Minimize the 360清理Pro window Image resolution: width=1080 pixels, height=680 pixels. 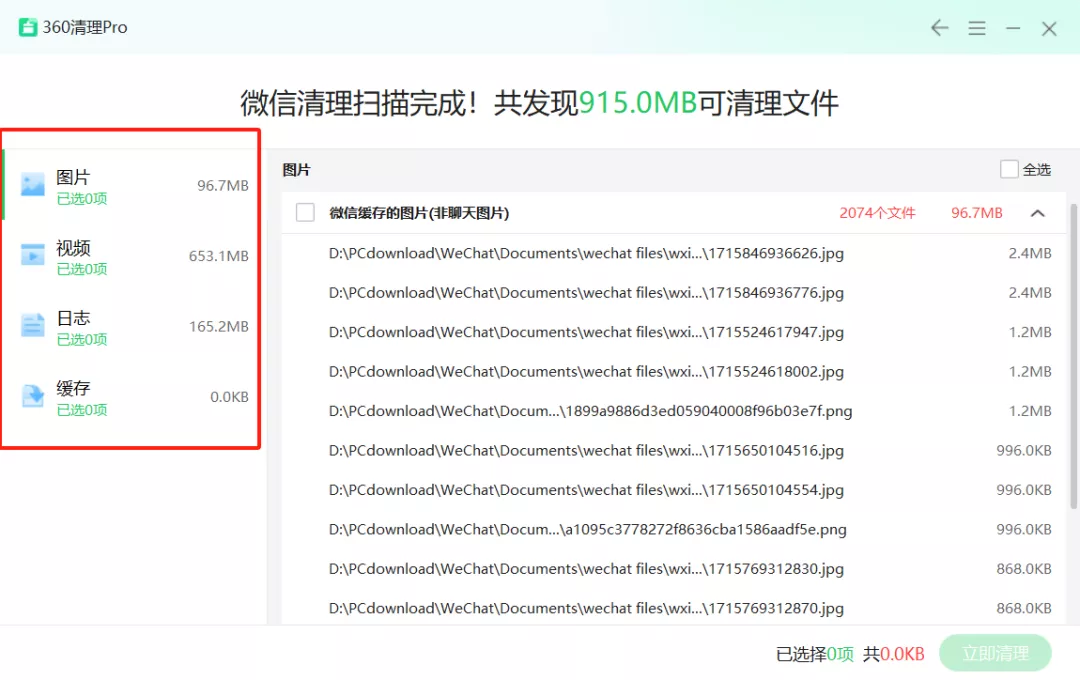1013,28
